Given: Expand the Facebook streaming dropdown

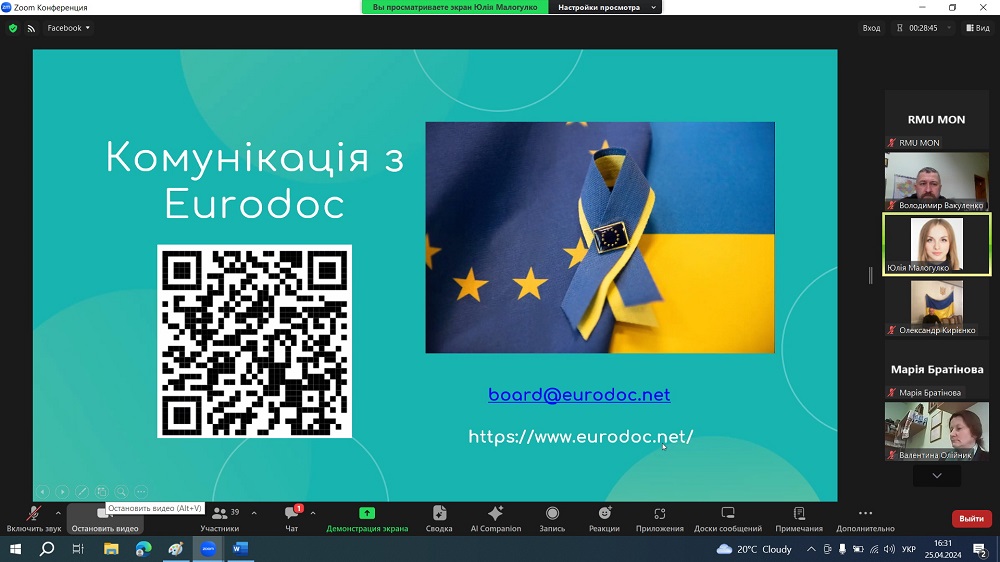Looking at the screenshot, I should (69, 28).
